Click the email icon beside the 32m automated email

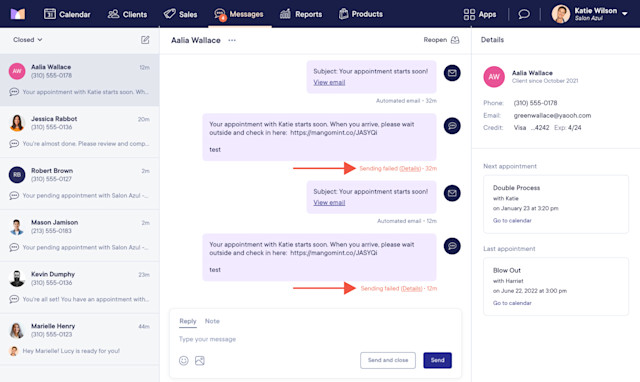452,73
